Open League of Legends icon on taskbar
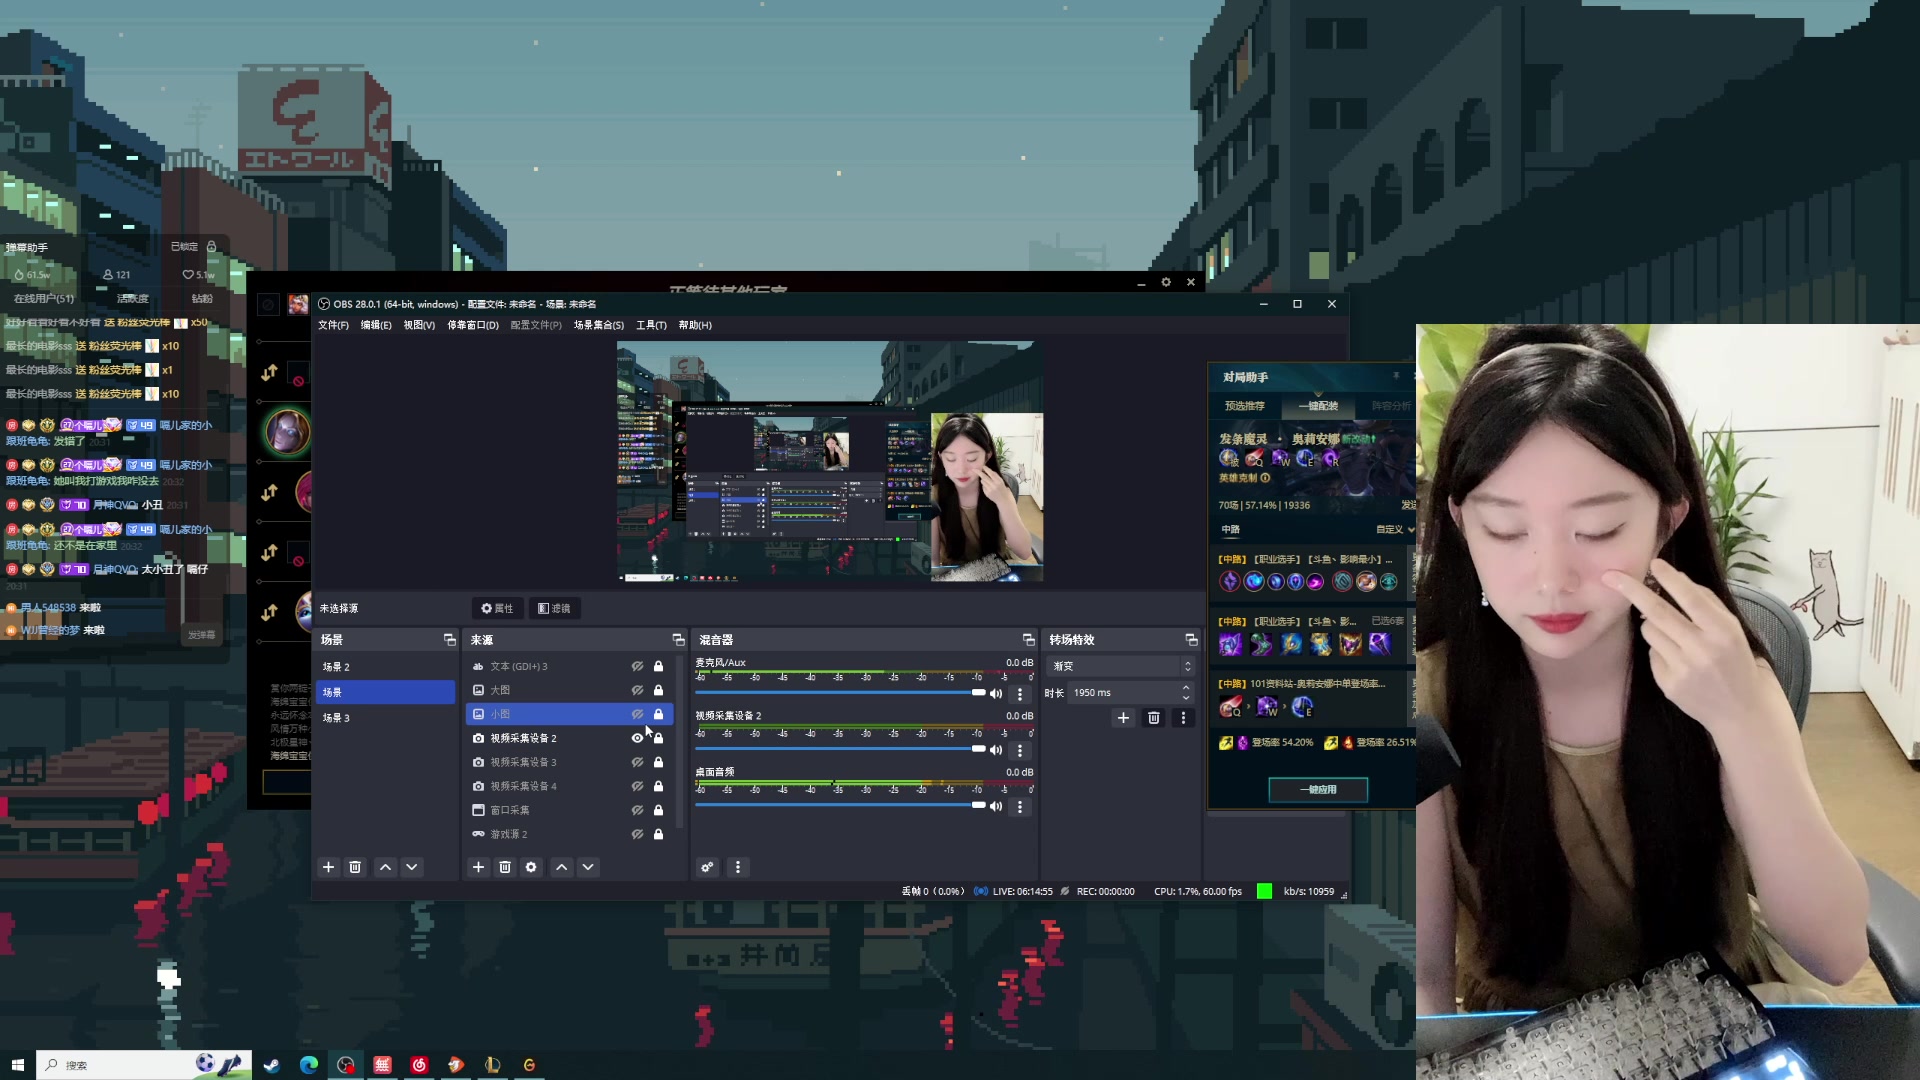 click(492, 1065)
